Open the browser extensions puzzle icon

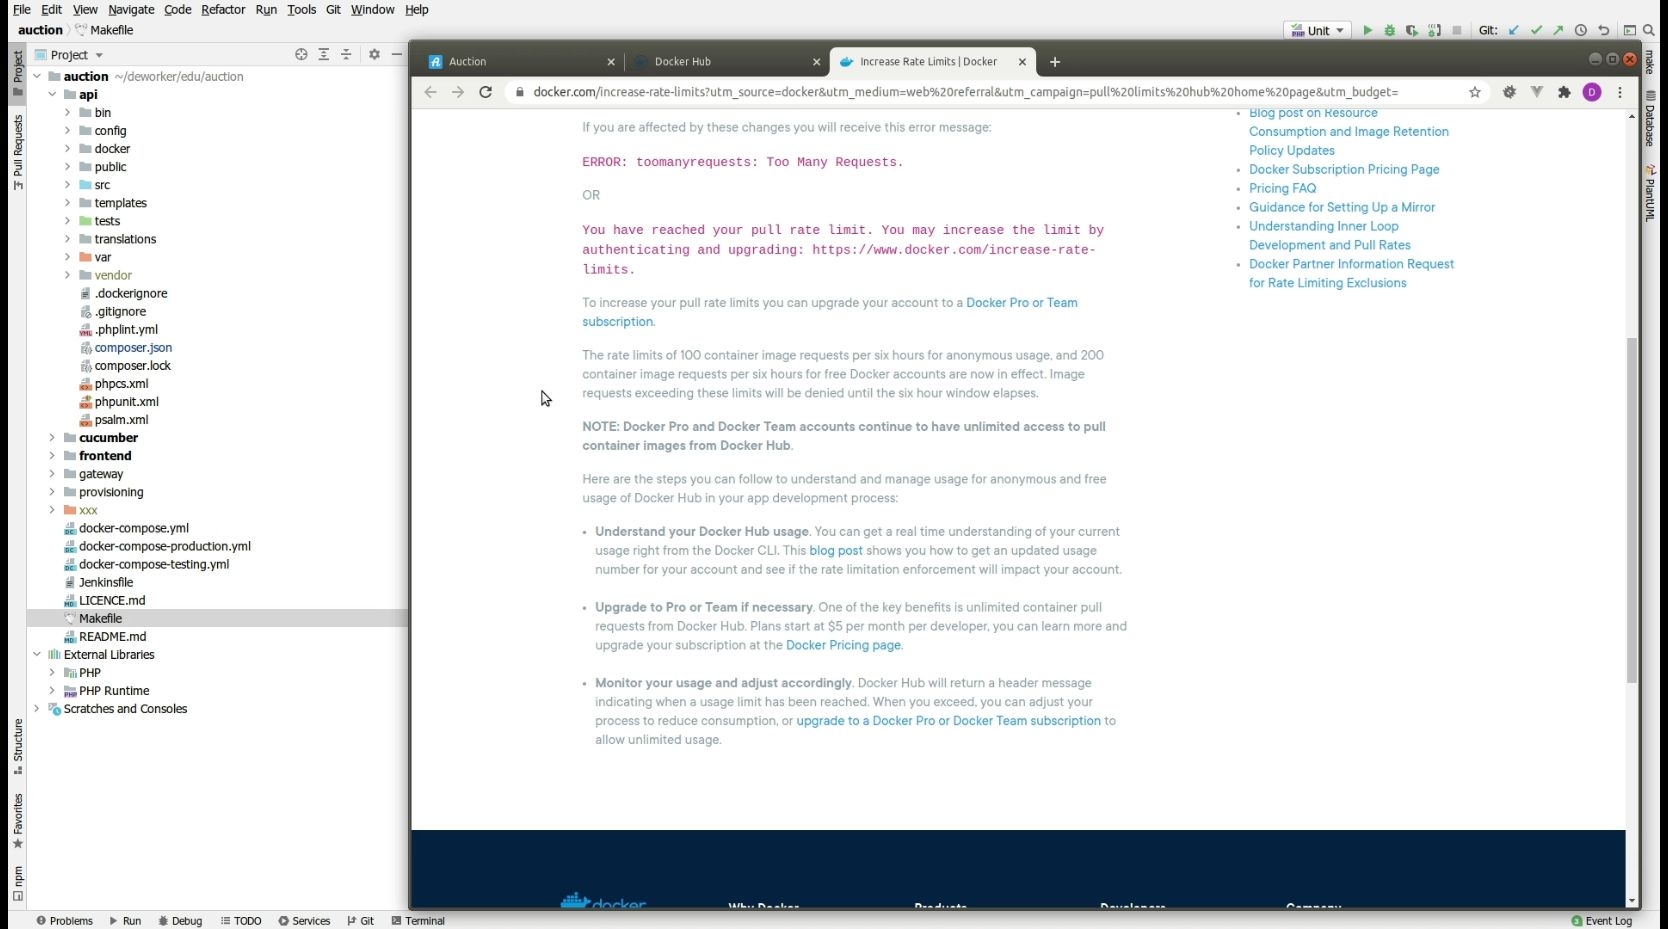click(1564, 92)
